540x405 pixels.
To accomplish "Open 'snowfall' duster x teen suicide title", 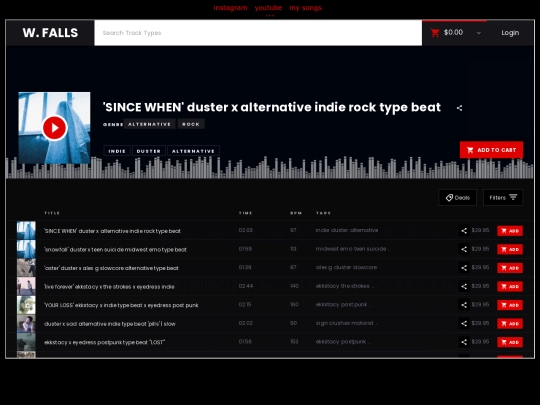I will tap(115, 250).
